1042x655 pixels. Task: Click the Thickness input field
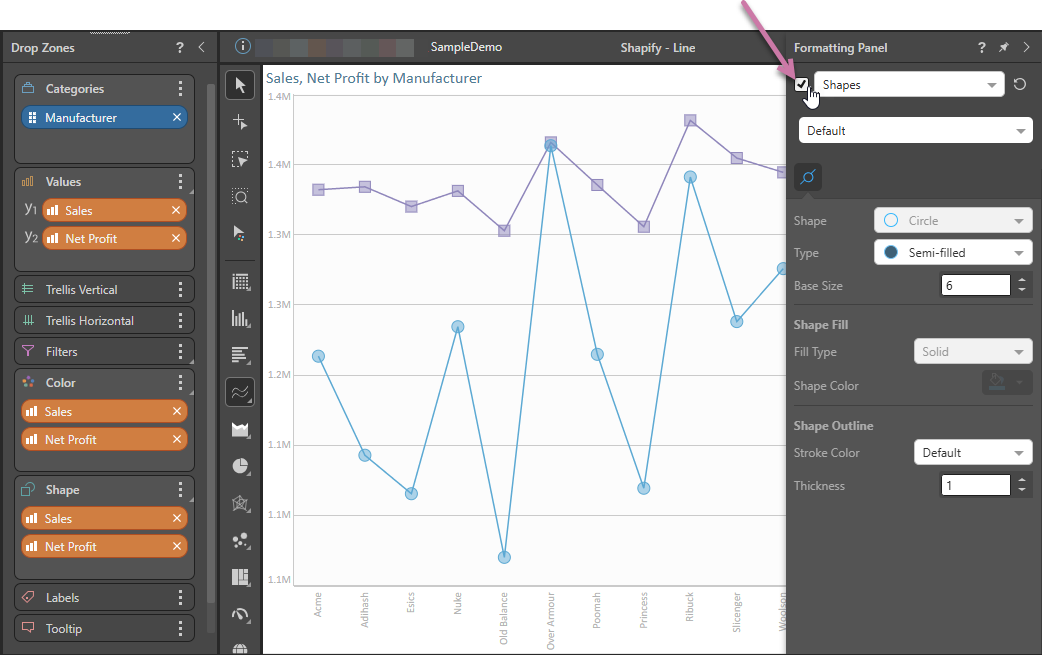click(x=975, y=486)
